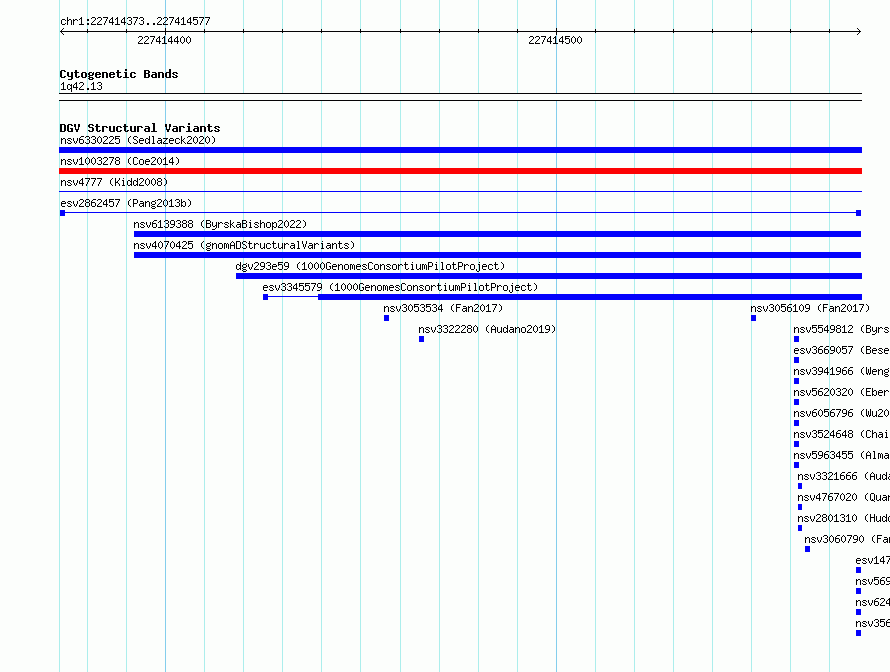Viewport: 890px width, 672px height.
Task: Click the 1q42.13 band label
Action: 81,86
